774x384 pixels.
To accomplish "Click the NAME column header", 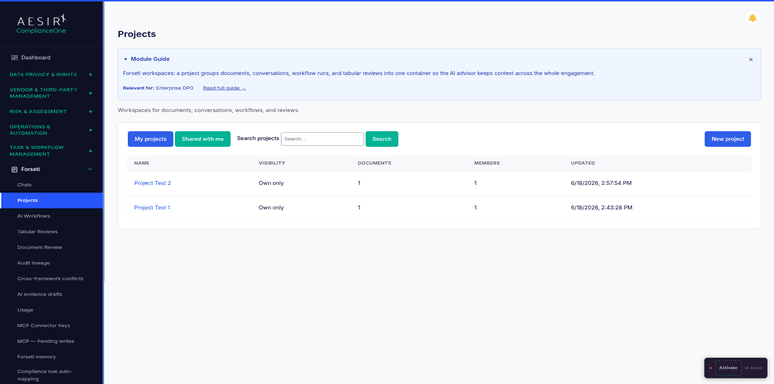I will pyautogui.click(x=142, y=163).
